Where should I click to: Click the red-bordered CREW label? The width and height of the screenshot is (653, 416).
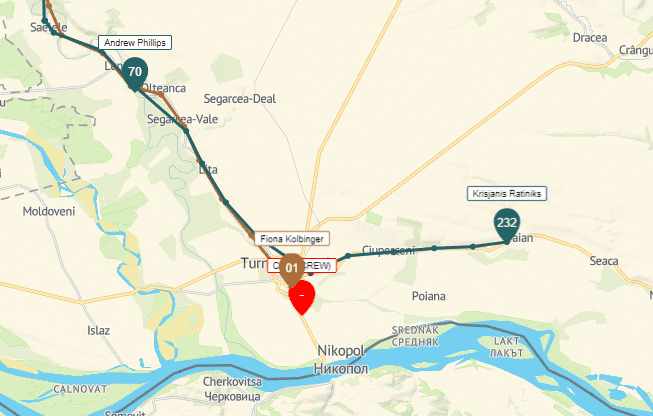302,266
